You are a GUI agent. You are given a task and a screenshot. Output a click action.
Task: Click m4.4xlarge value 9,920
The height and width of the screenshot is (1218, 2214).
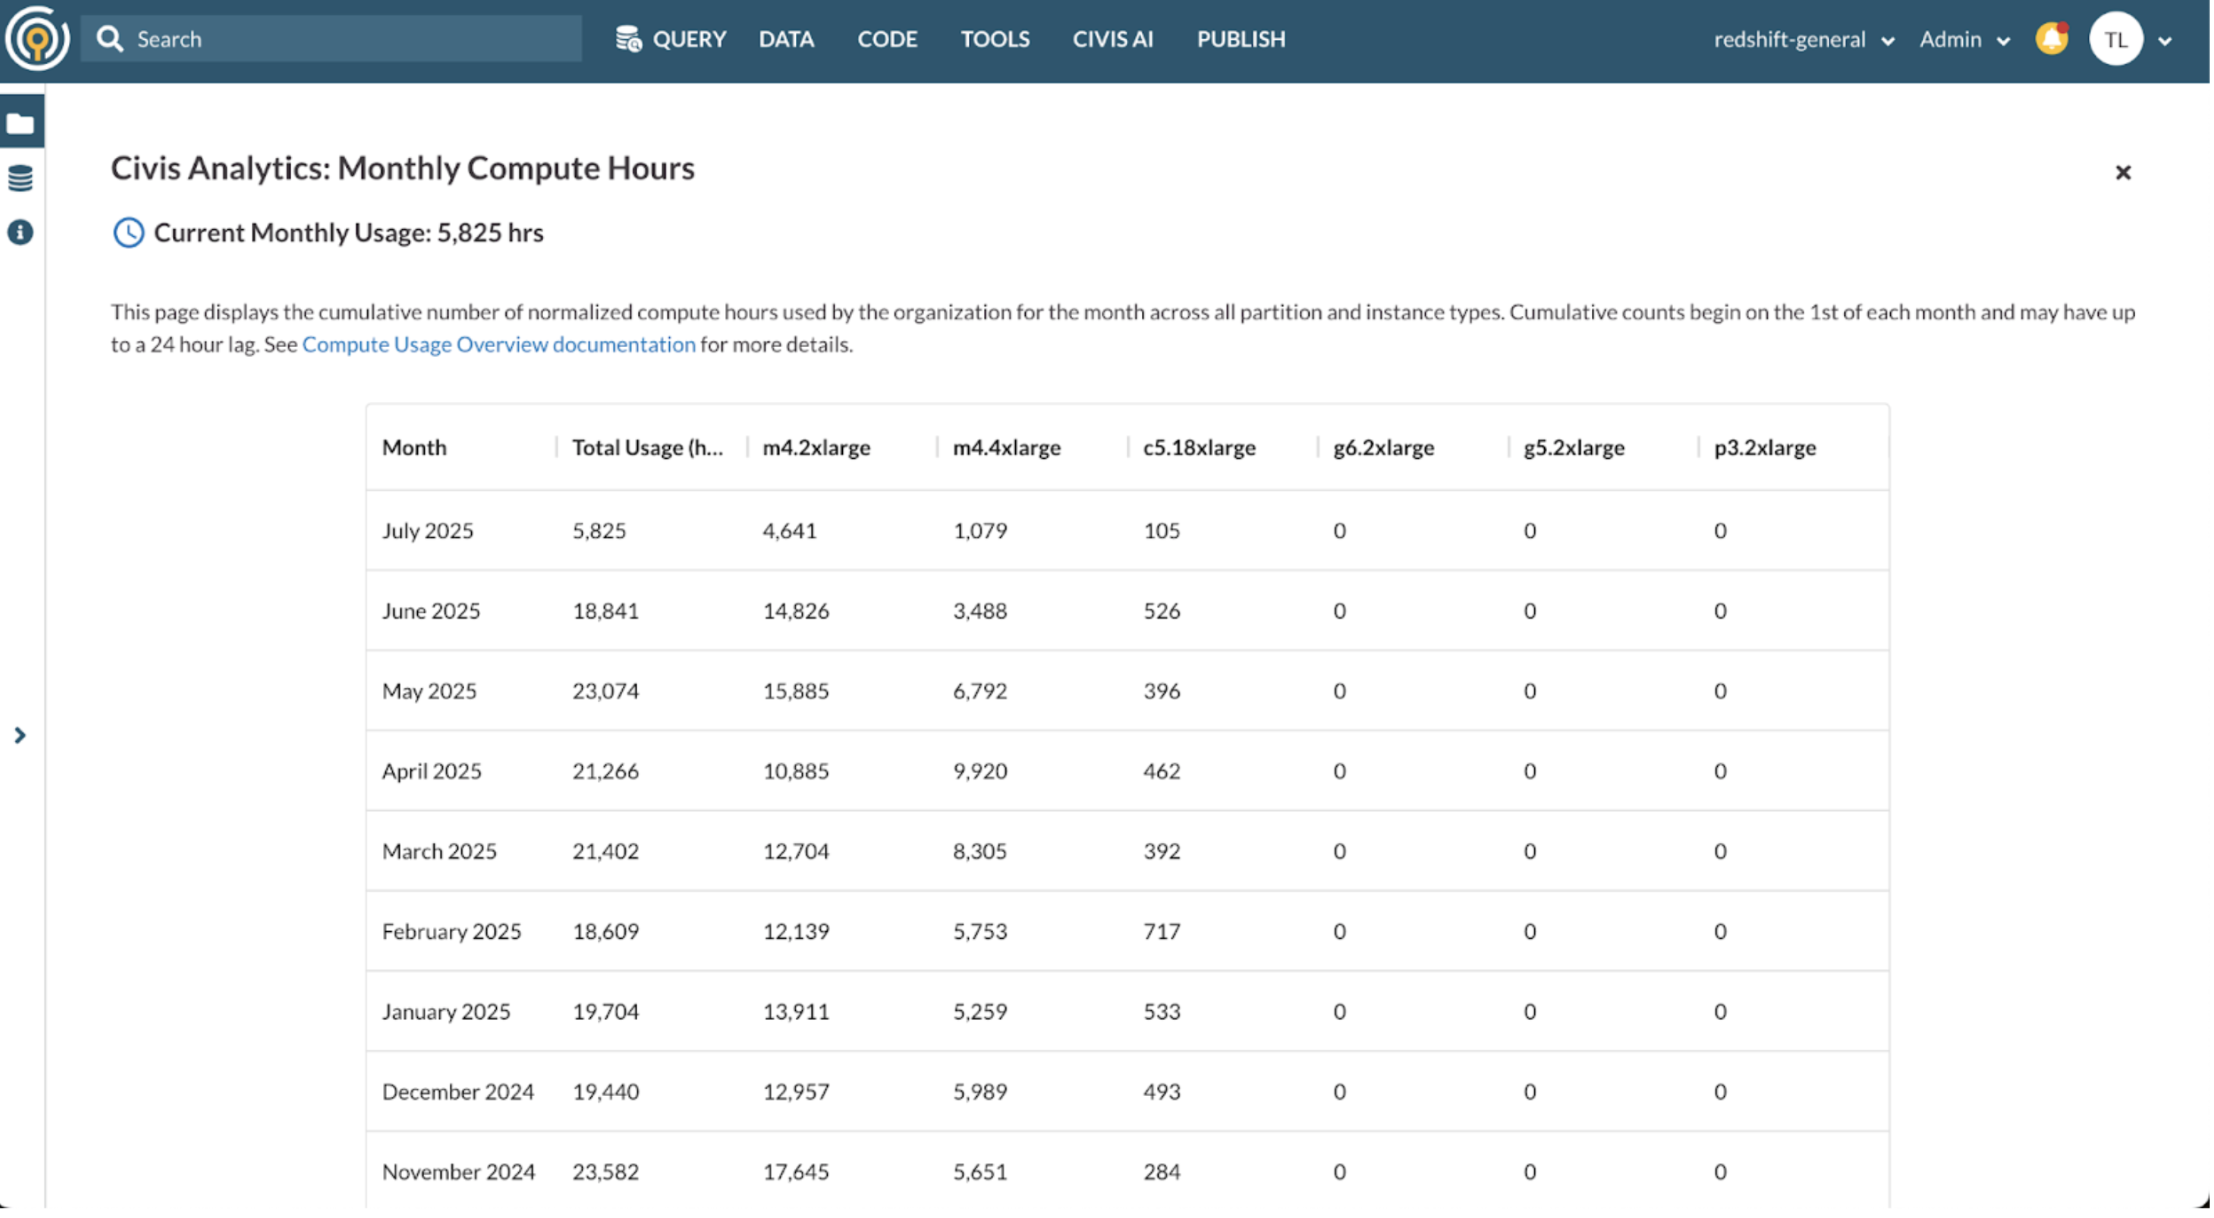pyautogui.click(x=979, y=771)
